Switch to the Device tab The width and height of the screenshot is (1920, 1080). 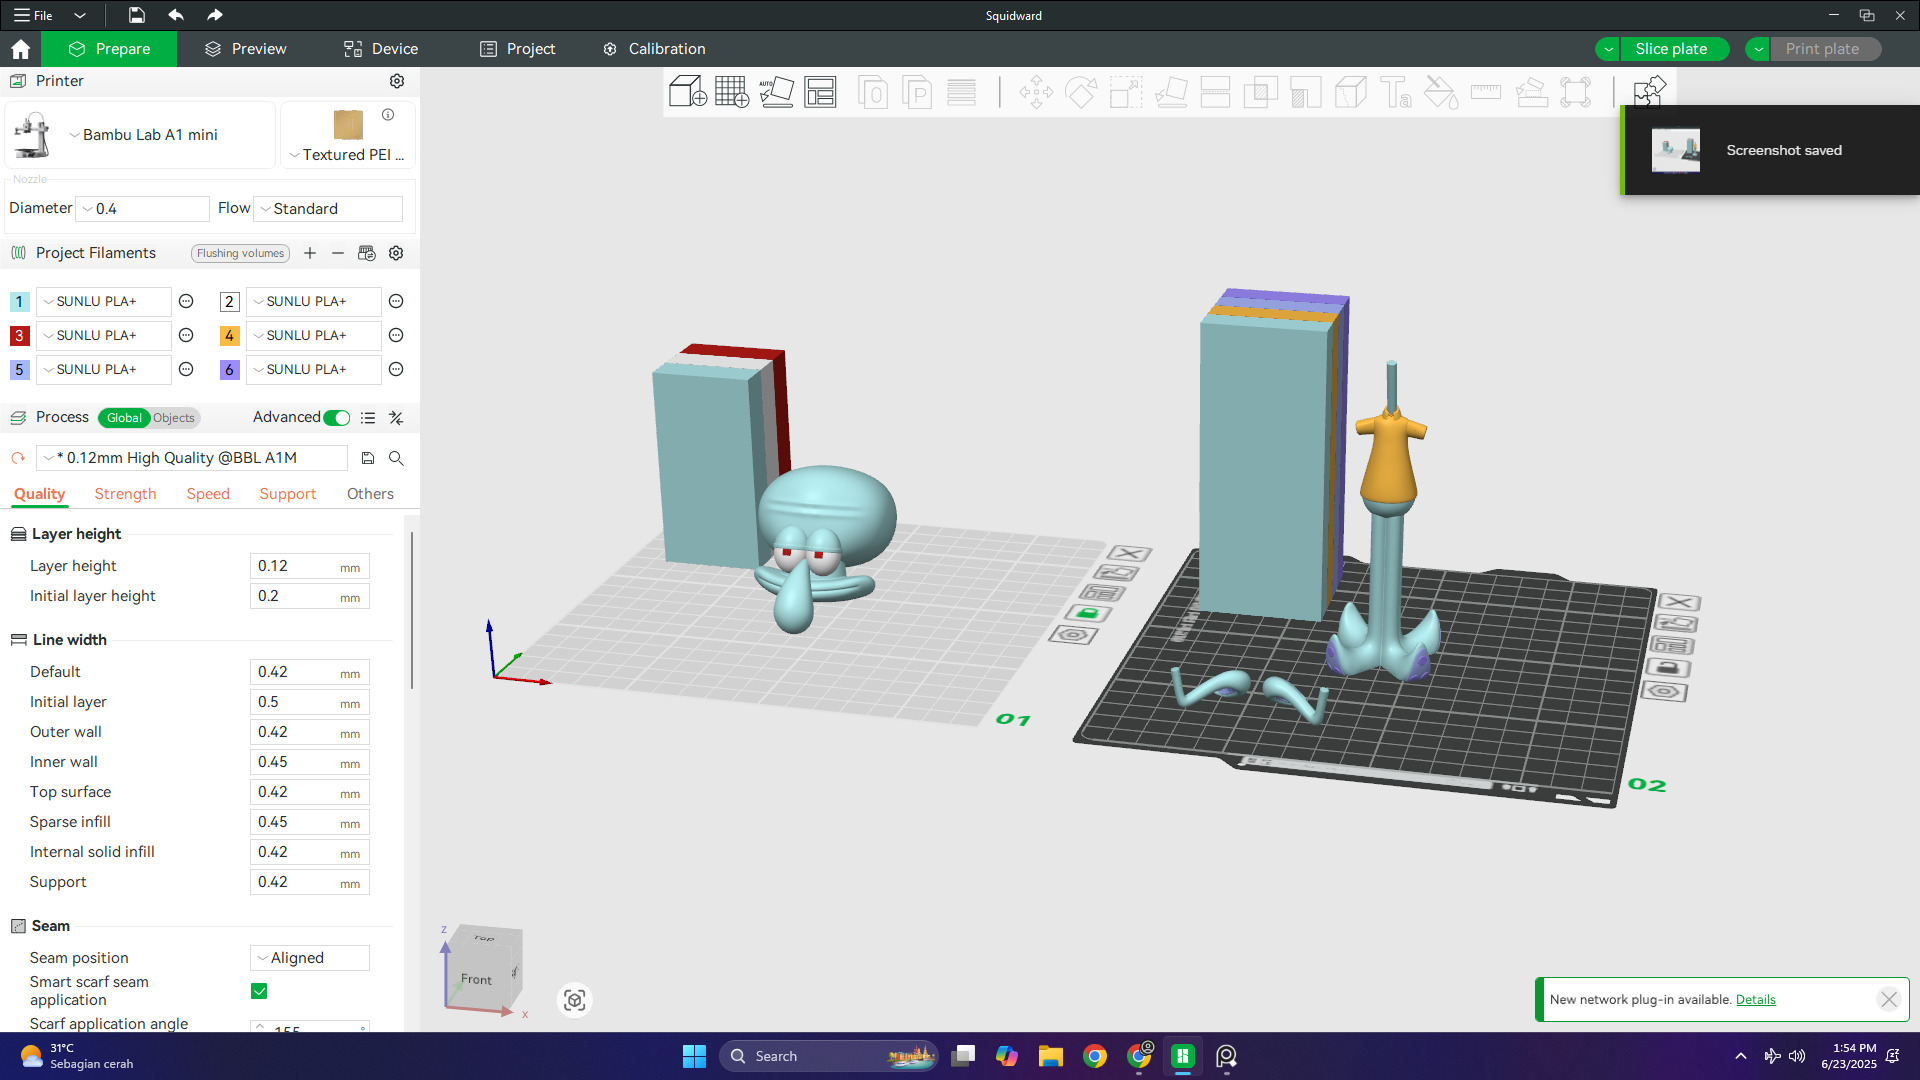click(381, 49)
